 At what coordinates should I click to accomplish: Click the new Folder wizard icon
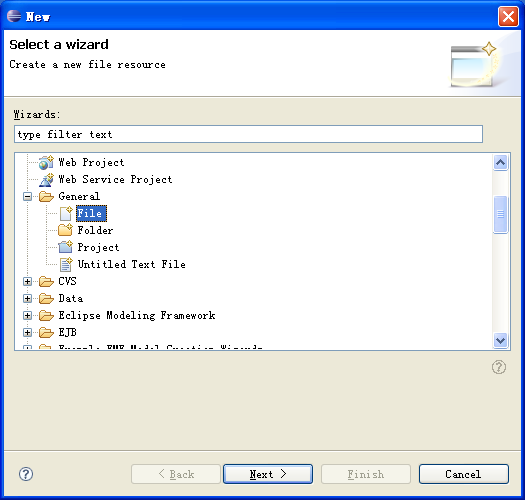click(x=65, y=230)
